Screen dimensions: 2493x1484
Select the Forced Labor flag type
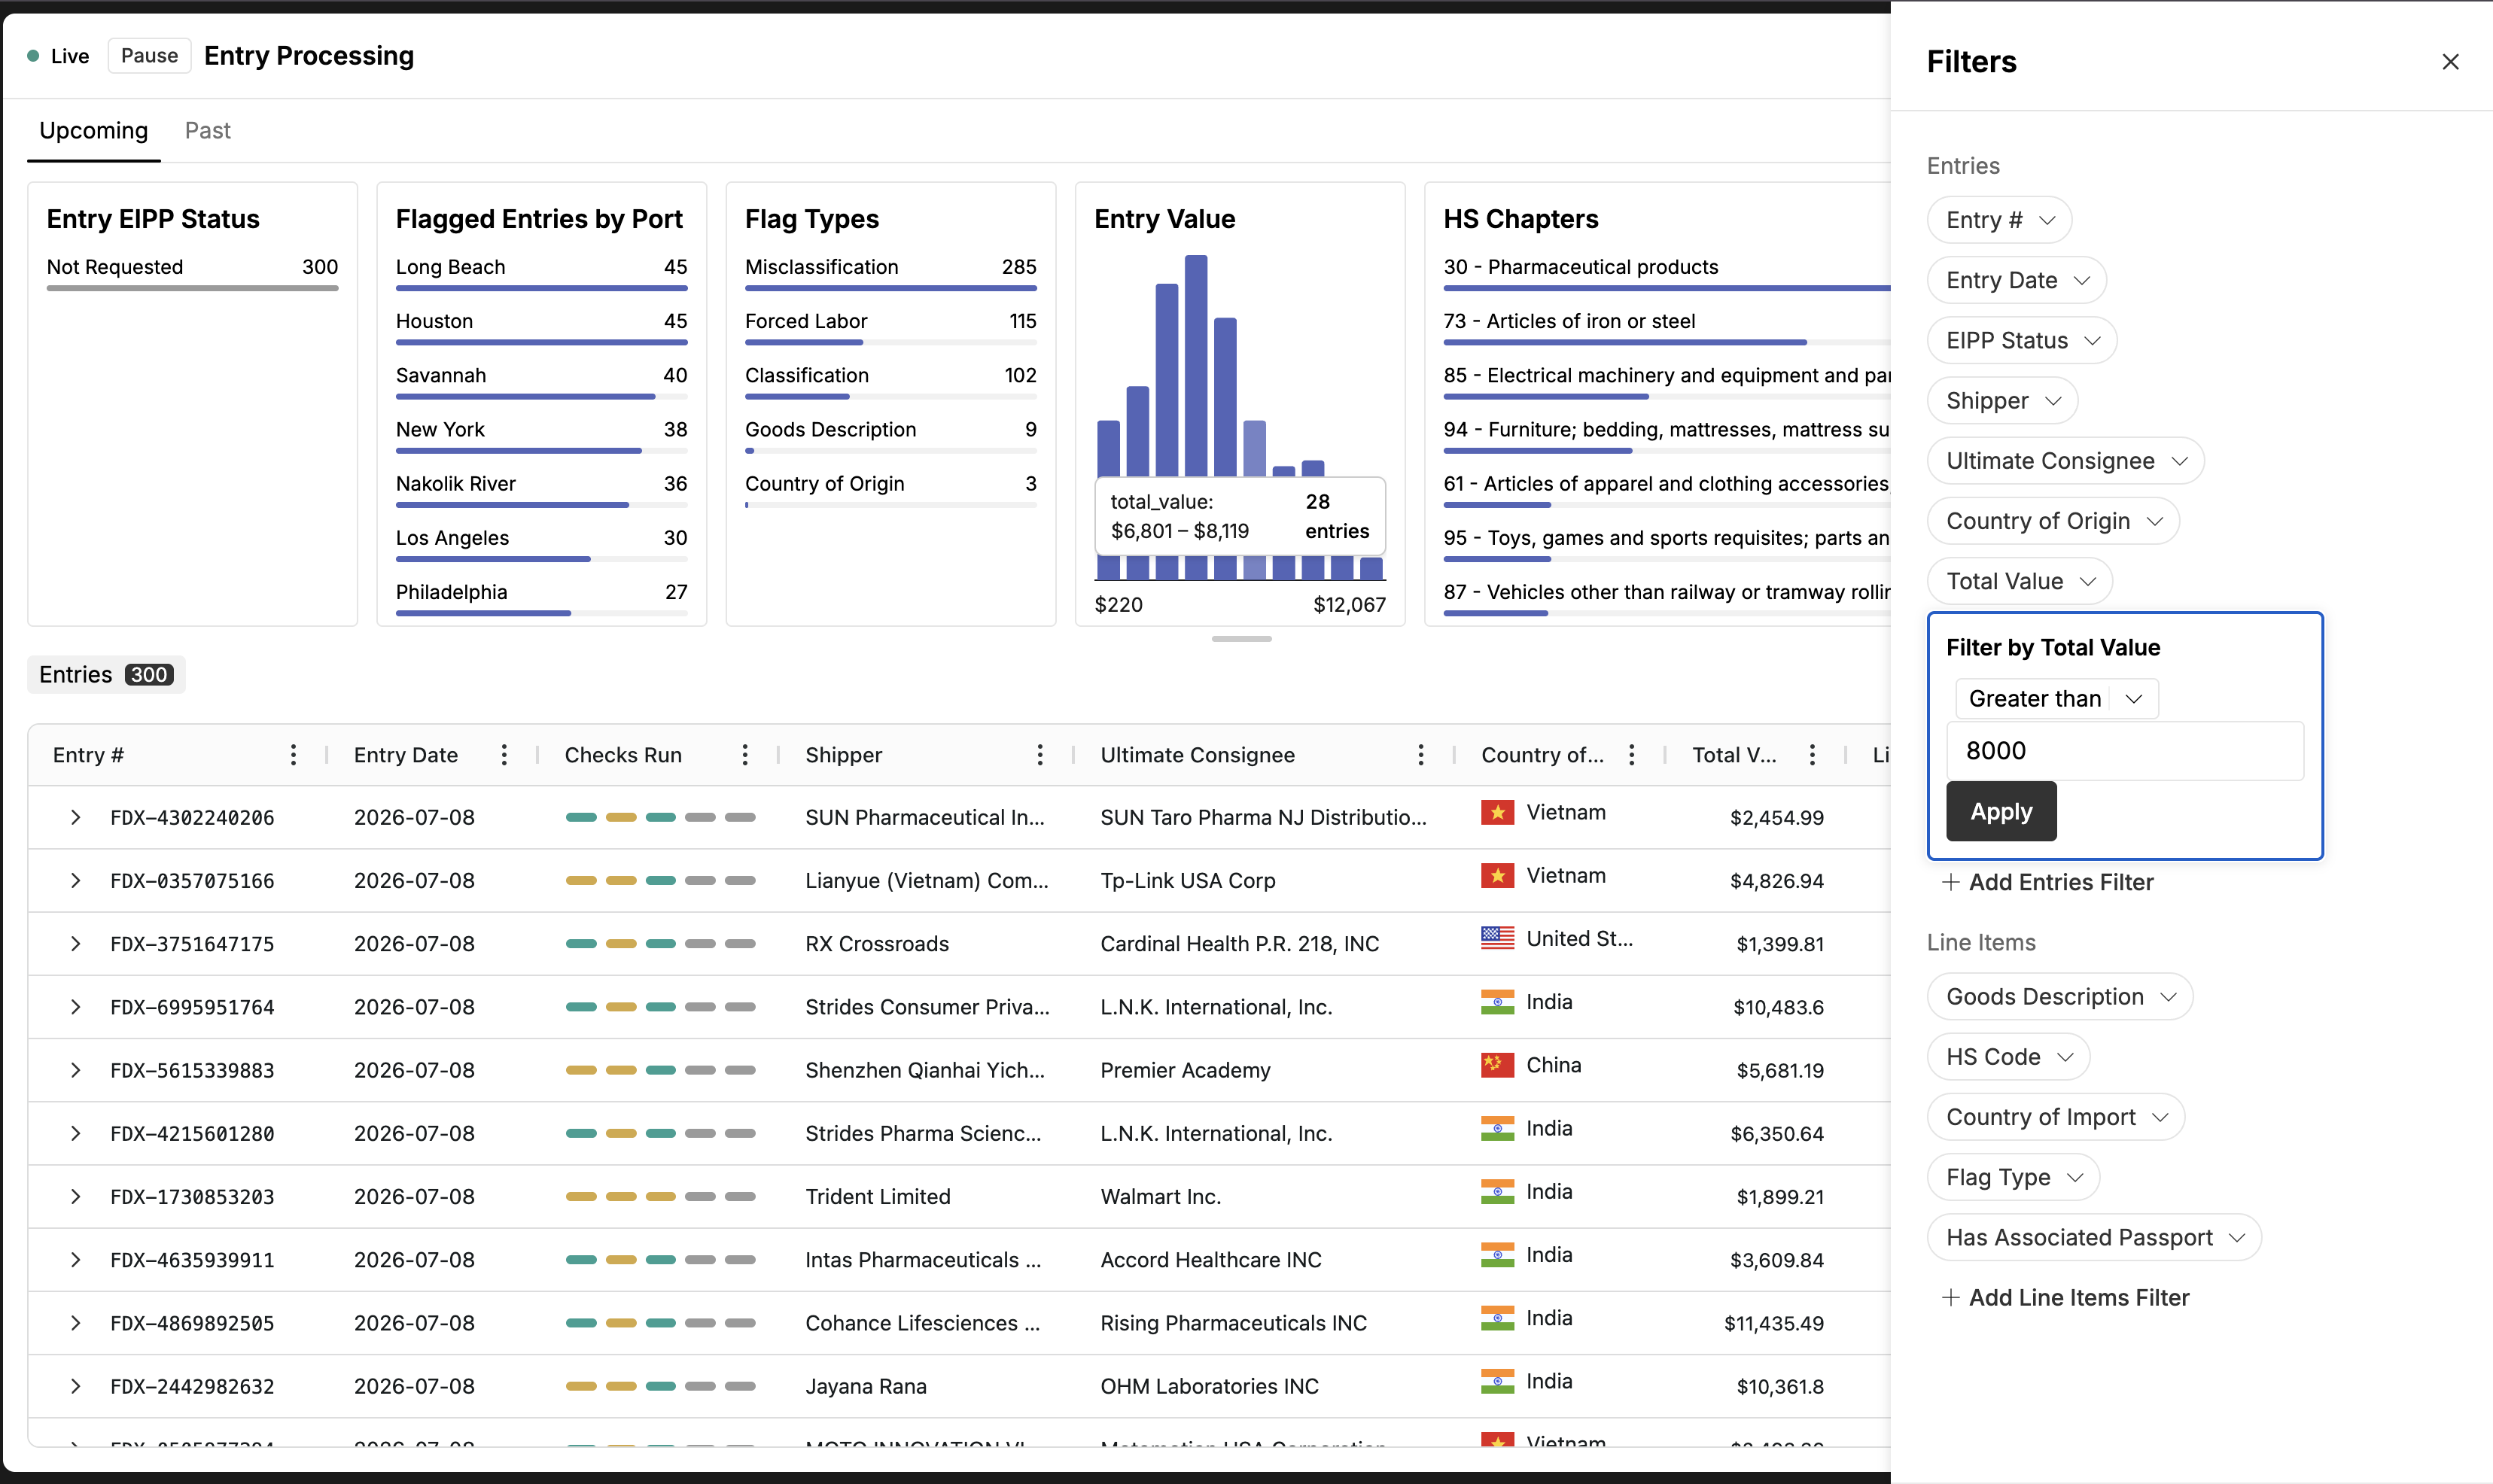[x=890, y=329]
